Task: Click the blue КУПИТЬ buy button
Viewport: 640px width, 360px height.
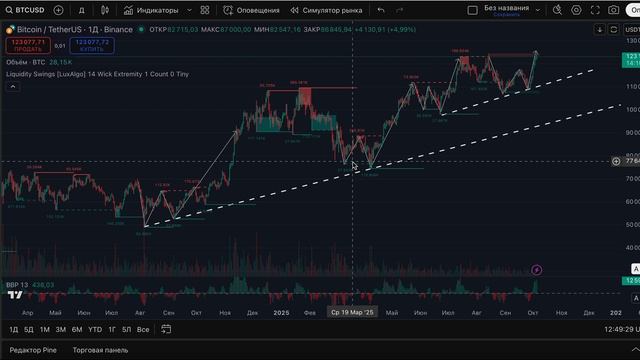Action: click(92, 45)
